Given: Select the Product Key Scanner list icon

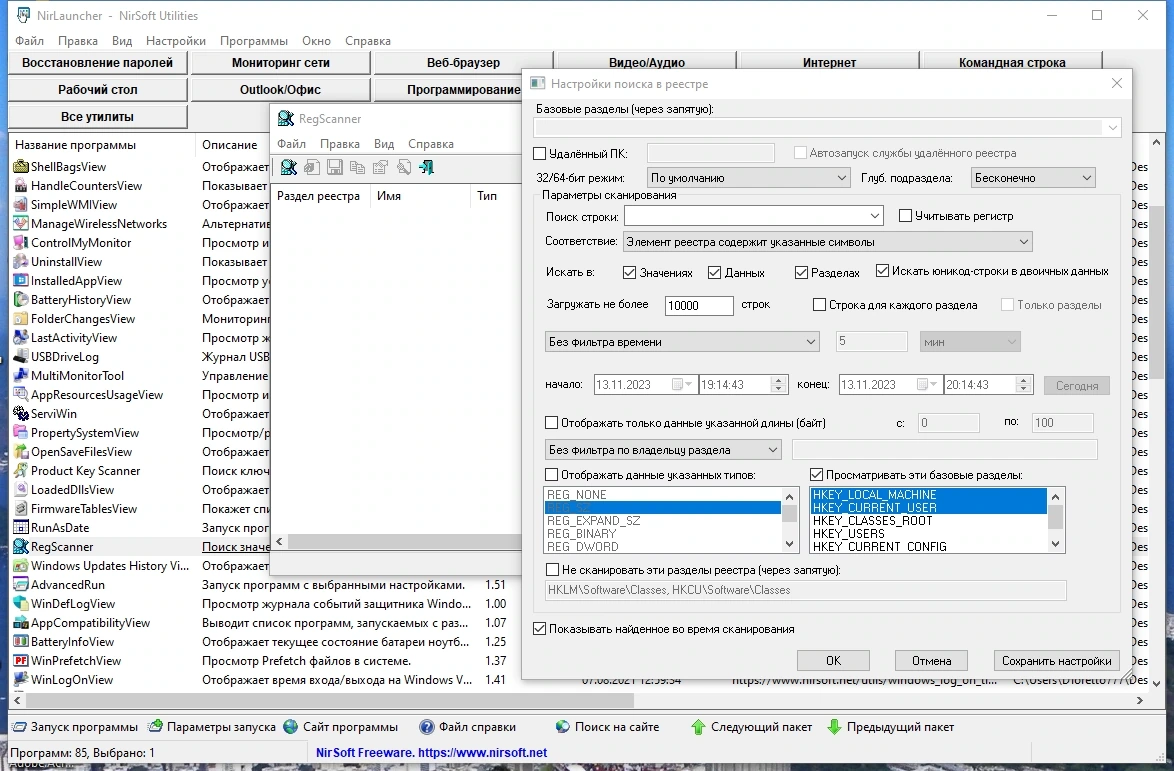Looking at the screenshot, I should coord(21,471).
